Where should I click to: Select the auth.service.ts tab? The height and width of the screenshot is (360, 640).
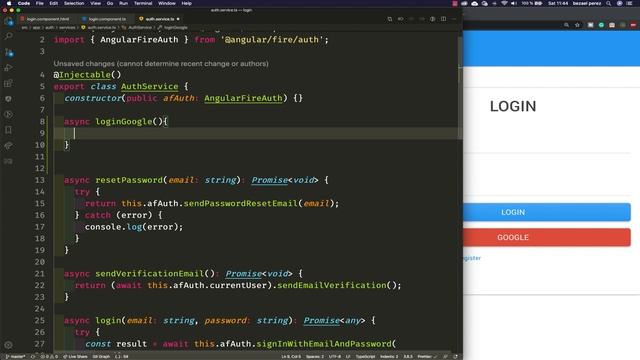(160, 19)
